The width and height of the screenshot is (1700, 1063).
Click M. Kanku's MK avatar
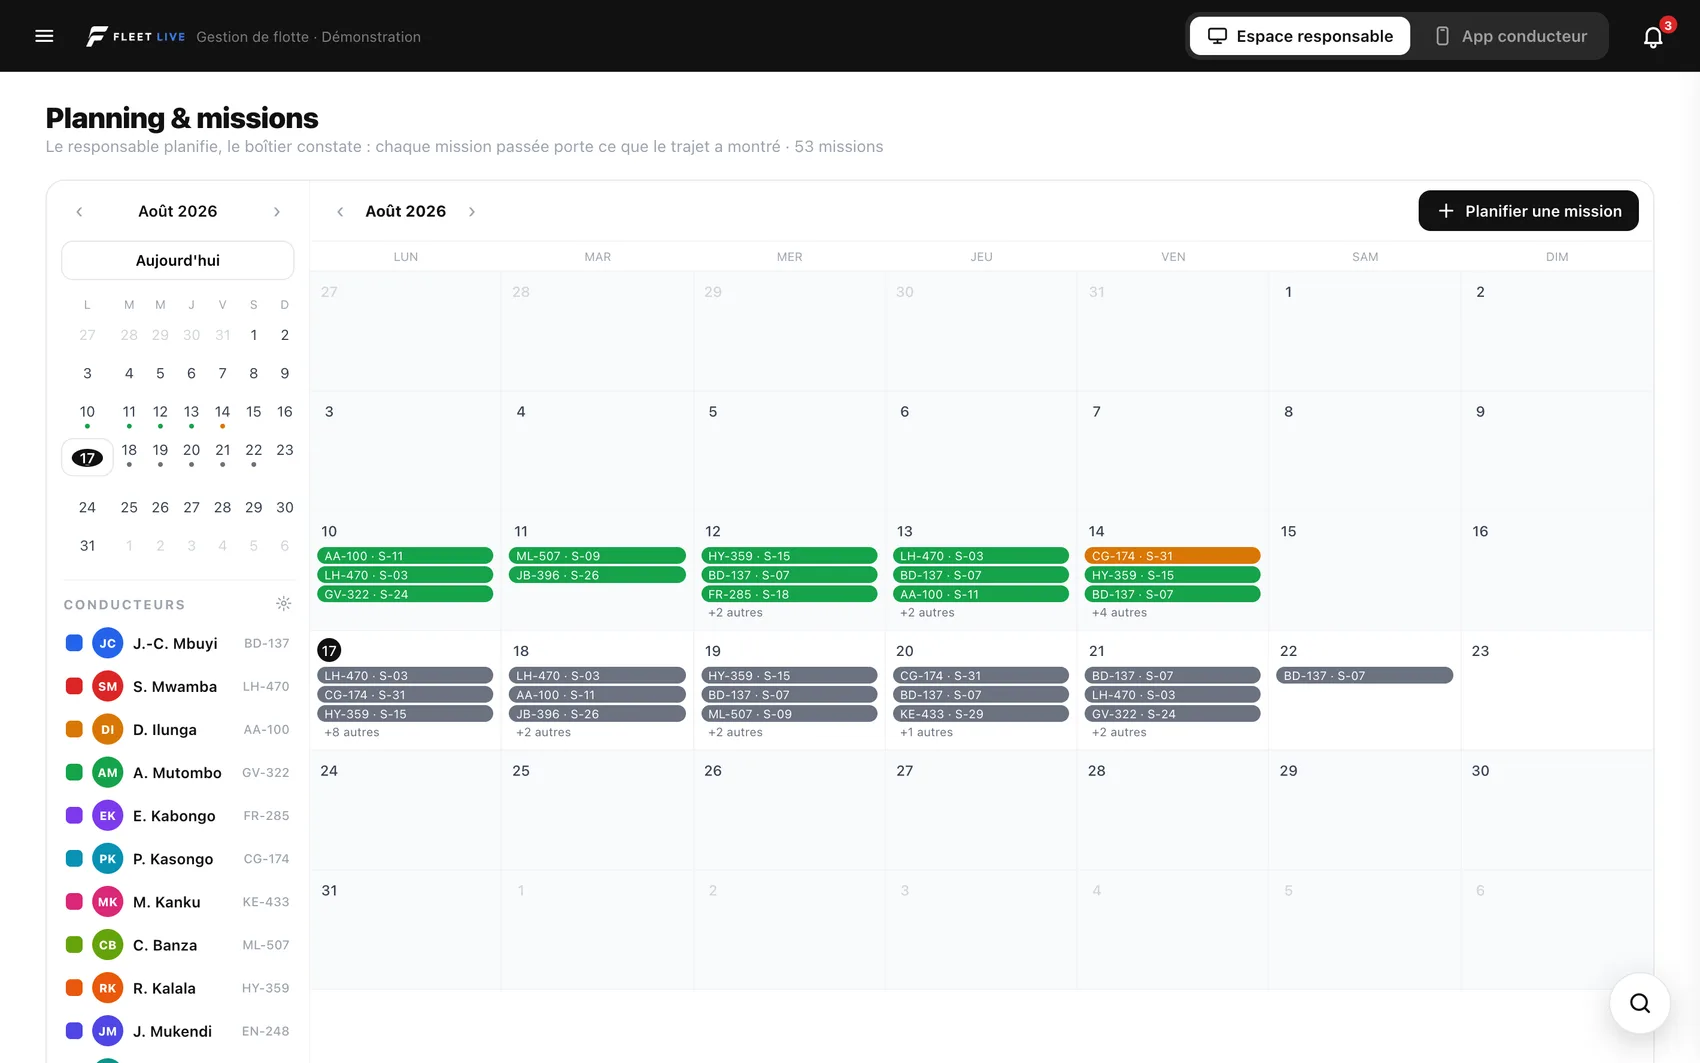tap(108, 901)
